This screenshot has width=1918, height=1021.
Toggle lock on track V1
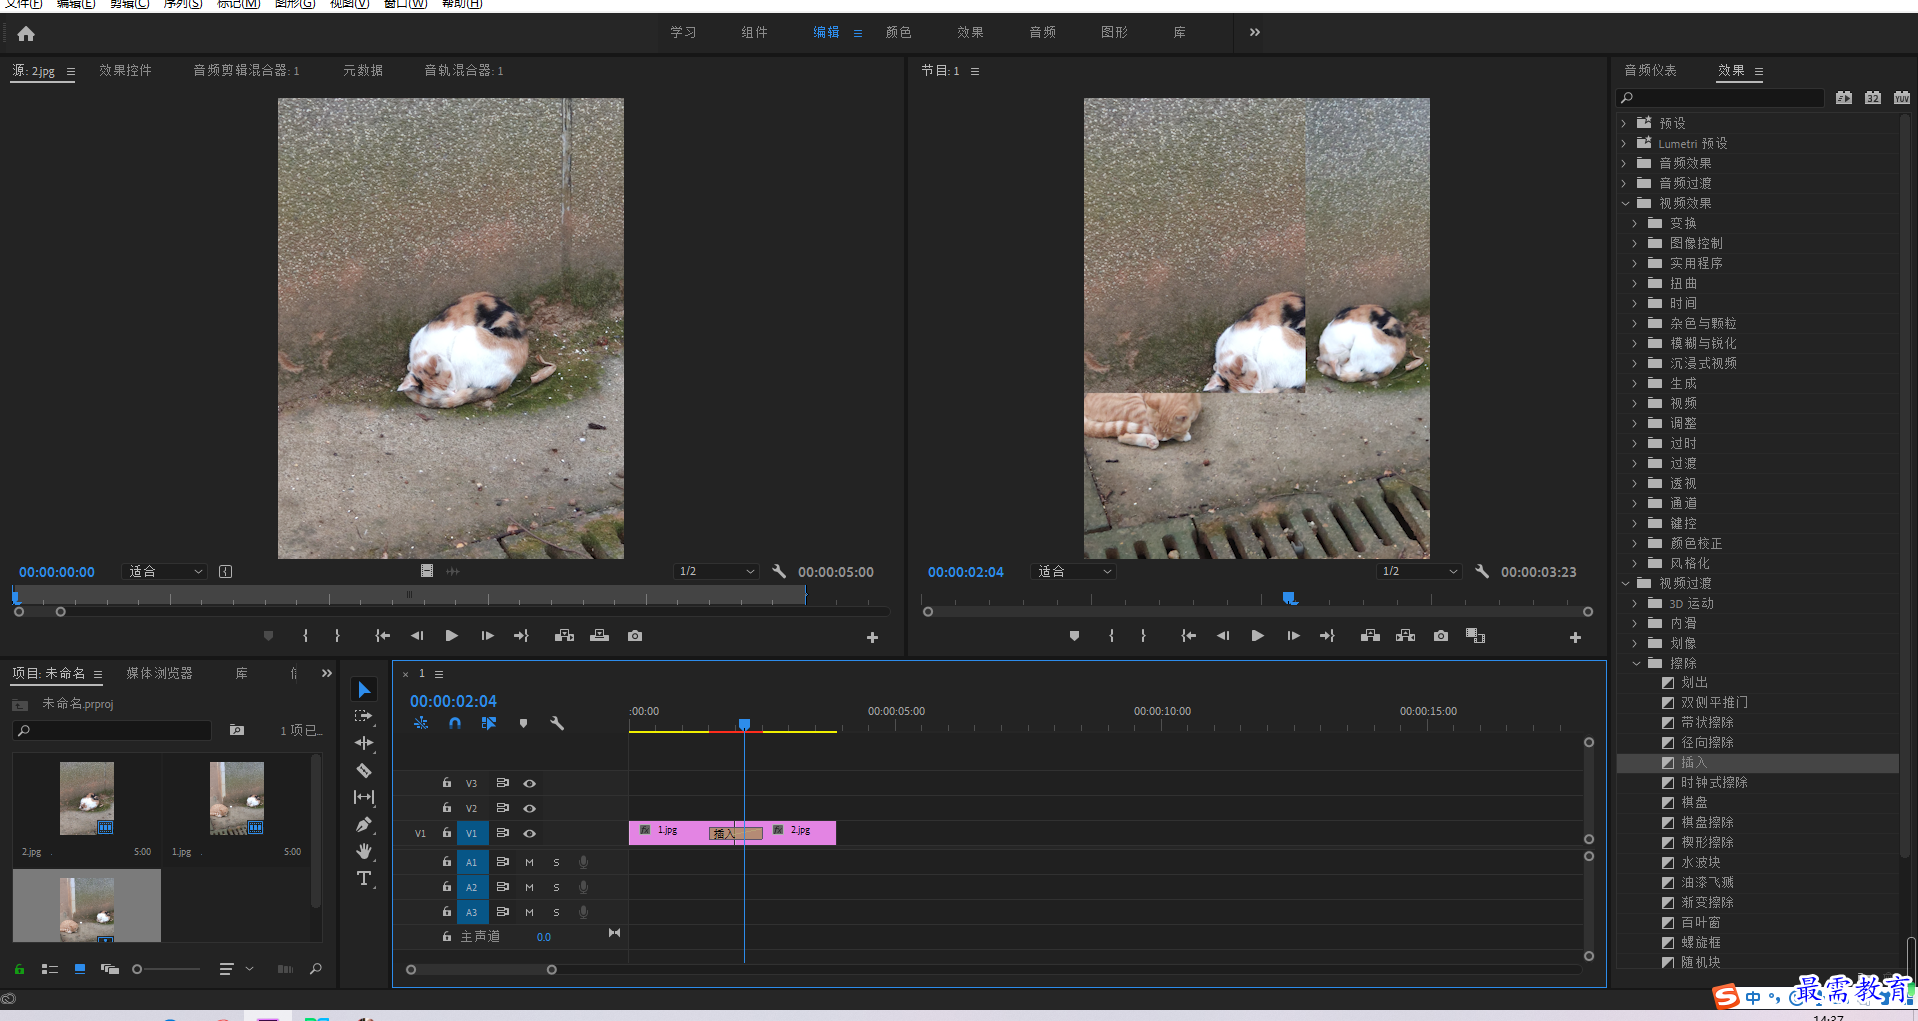point(447,833)
